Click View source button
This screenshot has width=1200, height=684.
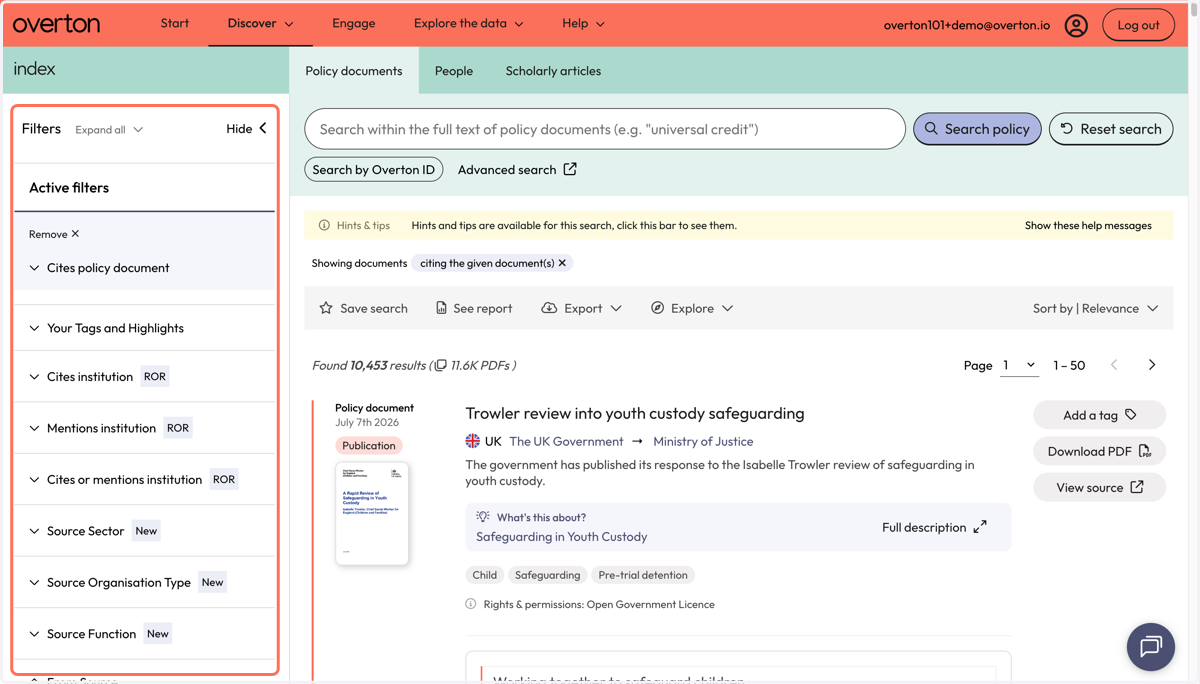1099,487
